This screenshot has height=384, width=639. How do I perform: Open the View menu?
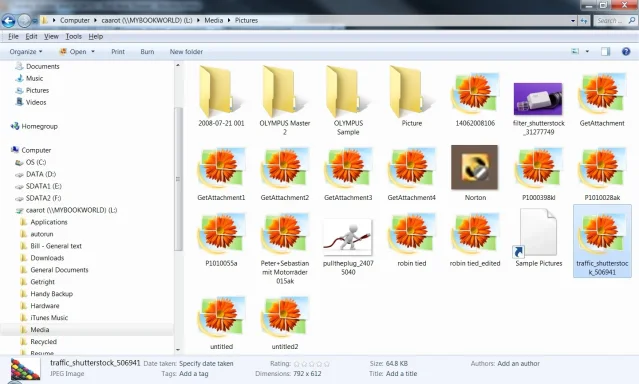click(51, 36)
